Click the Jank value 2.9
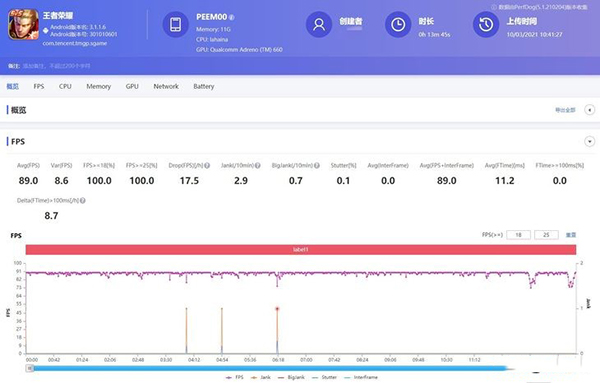This screenshot has height=383, width=600. pos(241,181)
